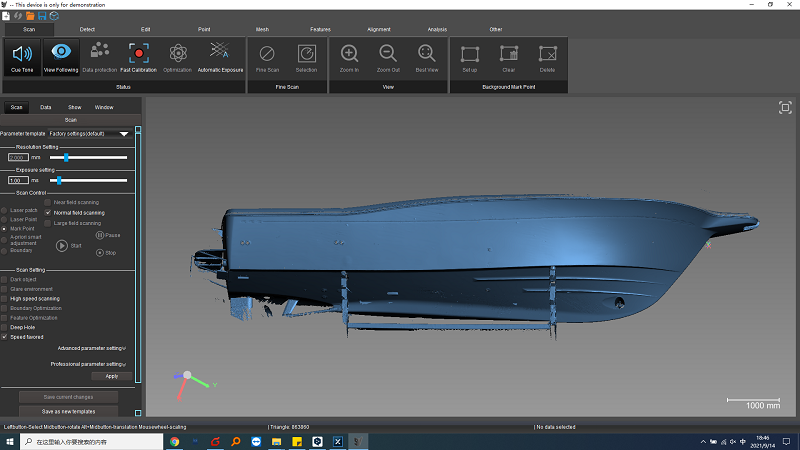Uncheck Normal field scanning checkbox

47,212
